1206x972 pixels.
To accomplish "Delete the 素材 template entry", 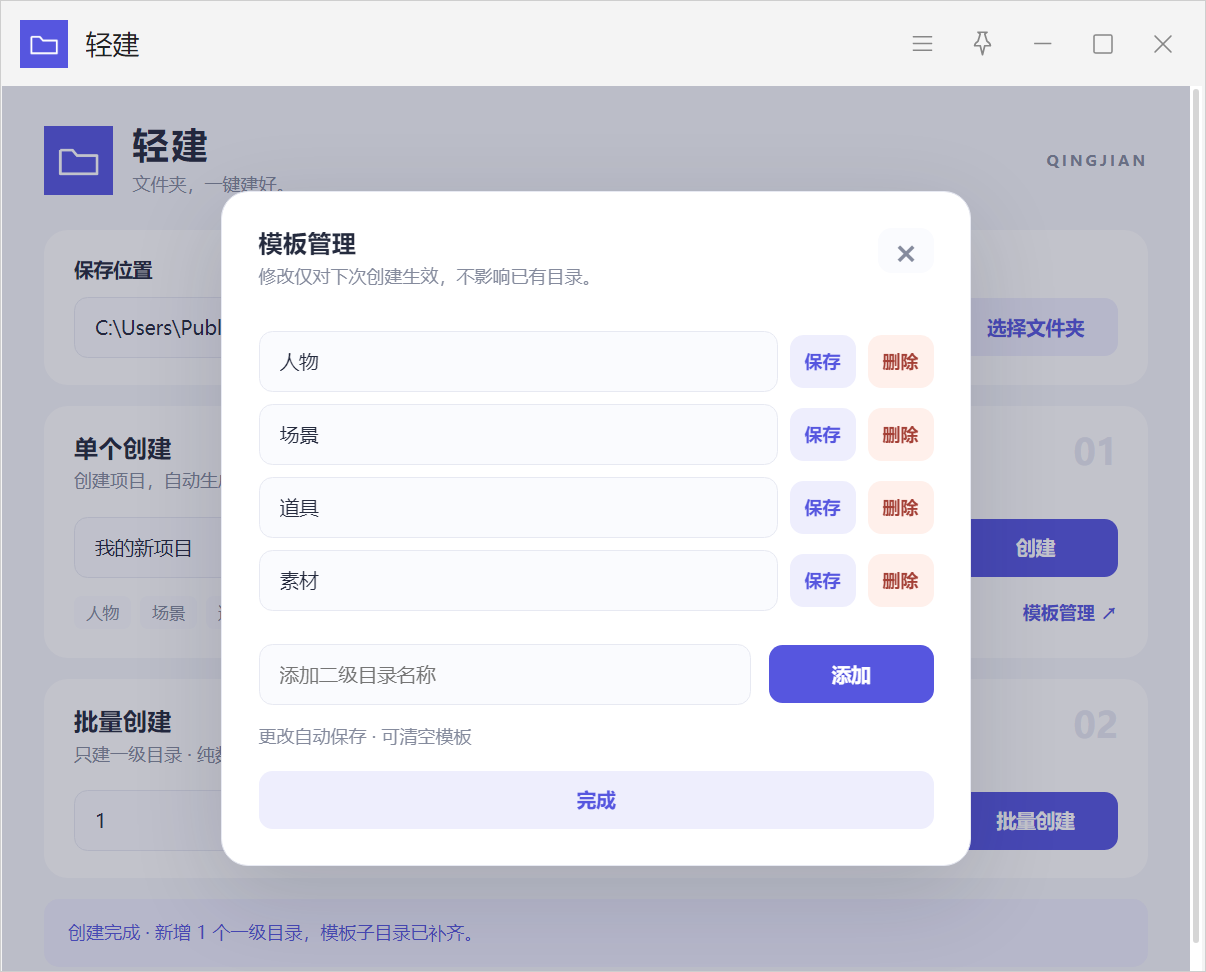I will (900, 580).
